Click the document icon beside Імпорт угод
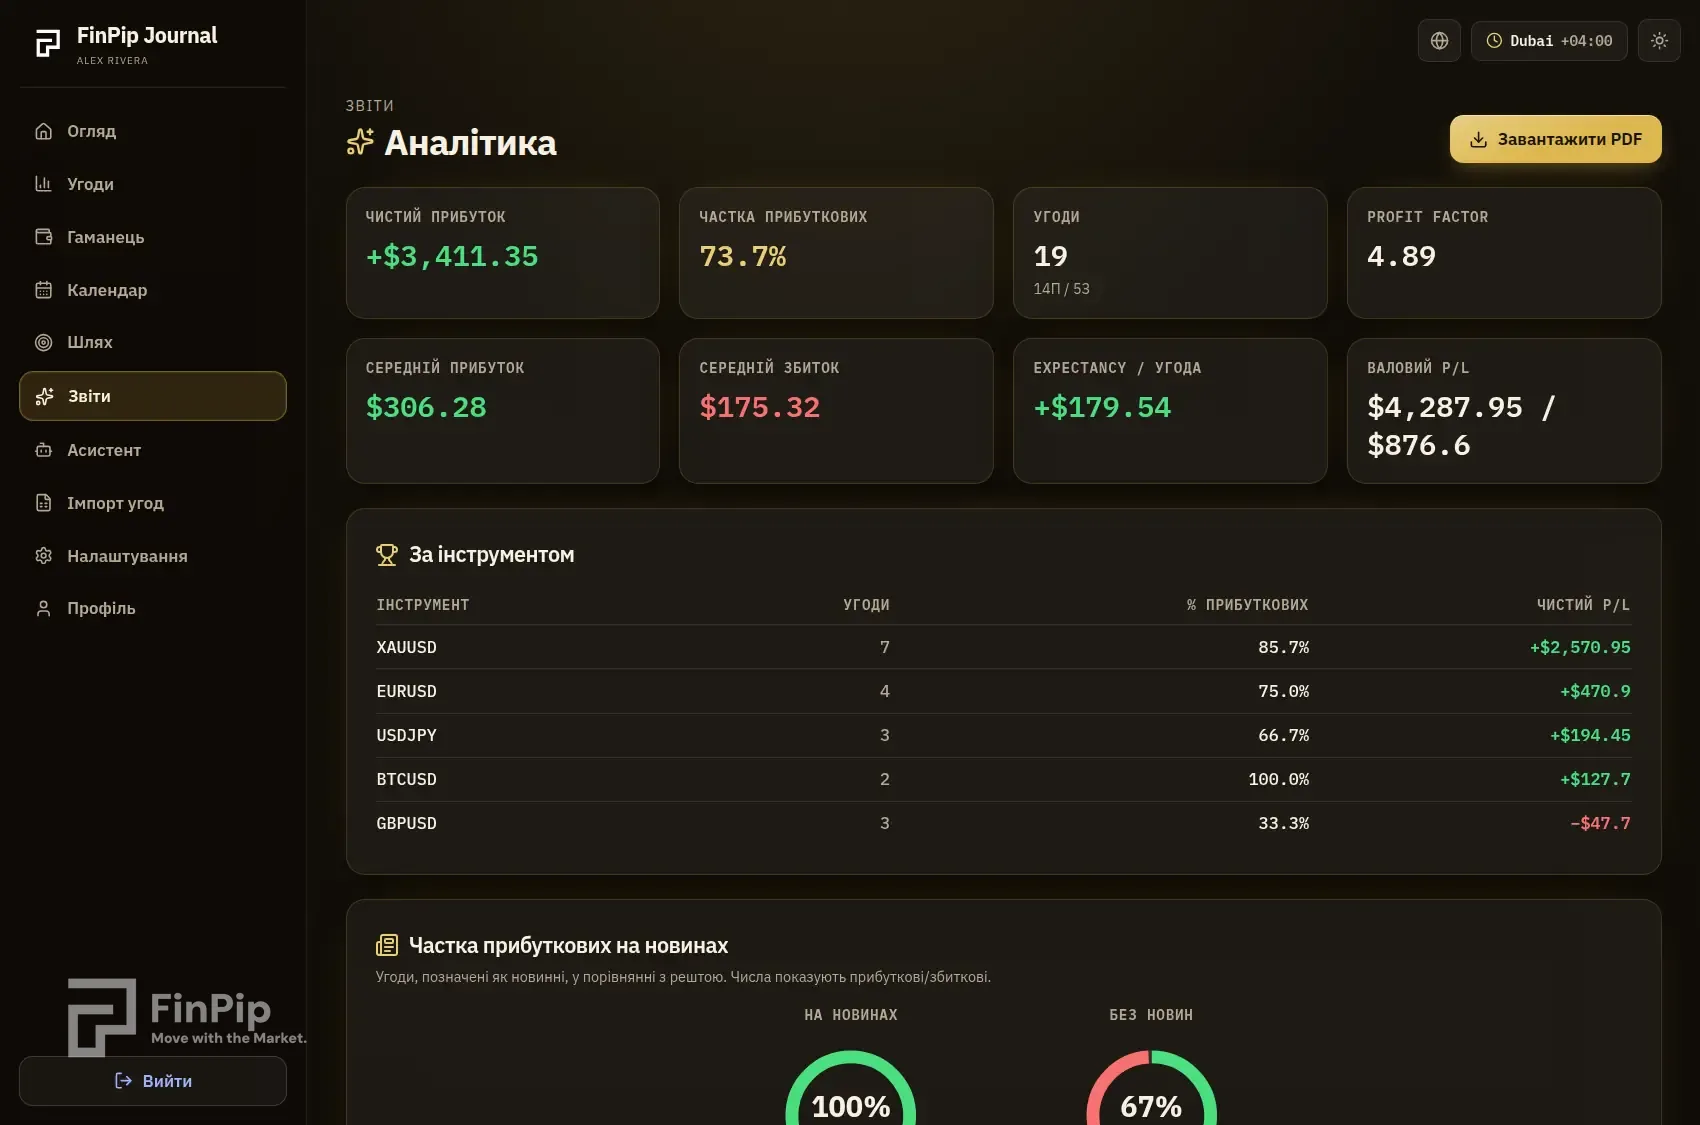1700x1125 pixels. pyautogui.click(x=43, y=503)
